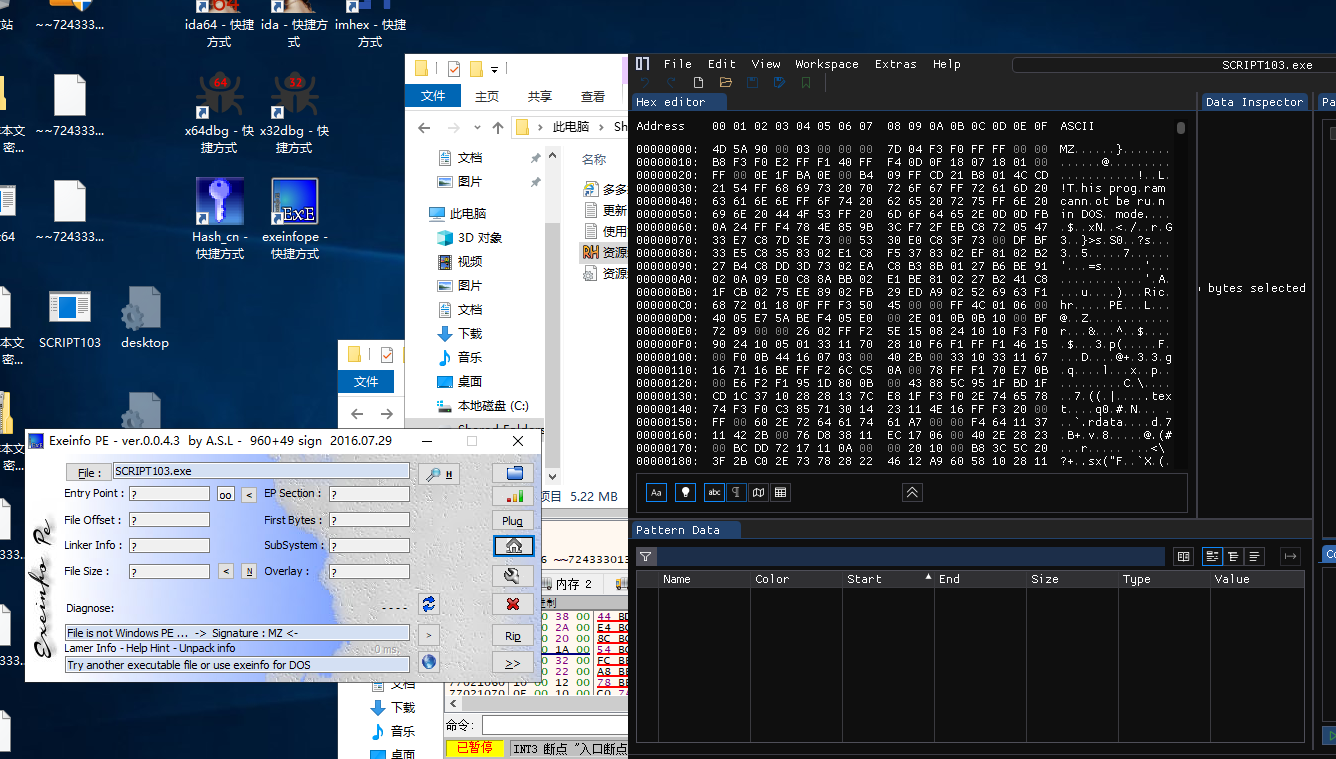Click the red X exit button in Exeinfo PE

[513, 603]
